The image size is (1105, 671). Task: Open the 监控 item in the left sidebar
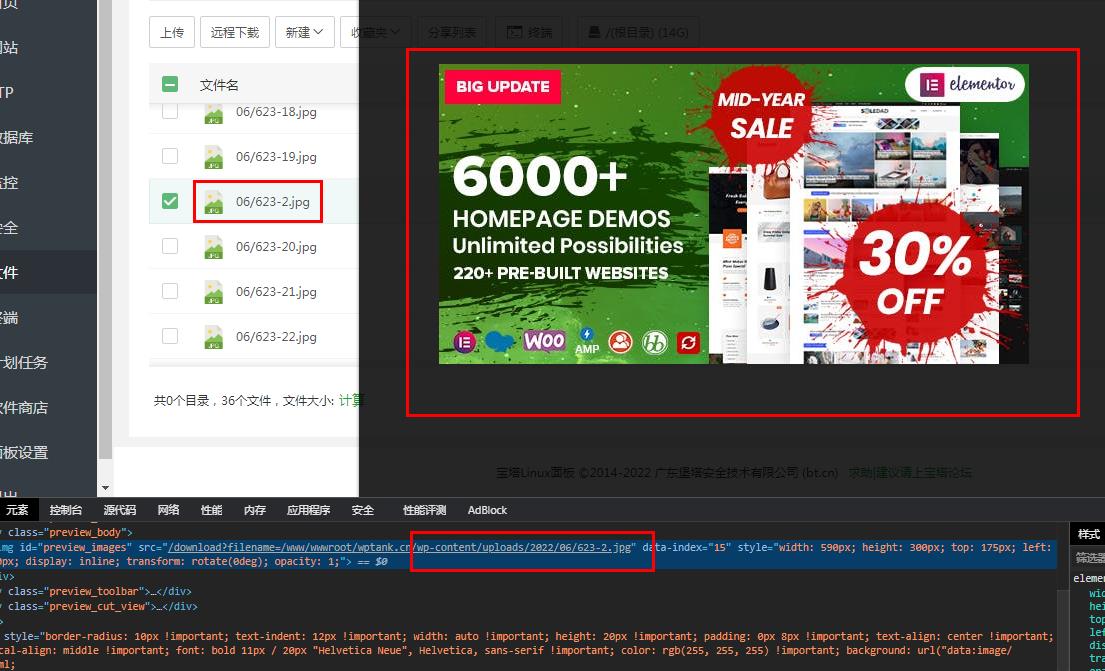(9, 183)
